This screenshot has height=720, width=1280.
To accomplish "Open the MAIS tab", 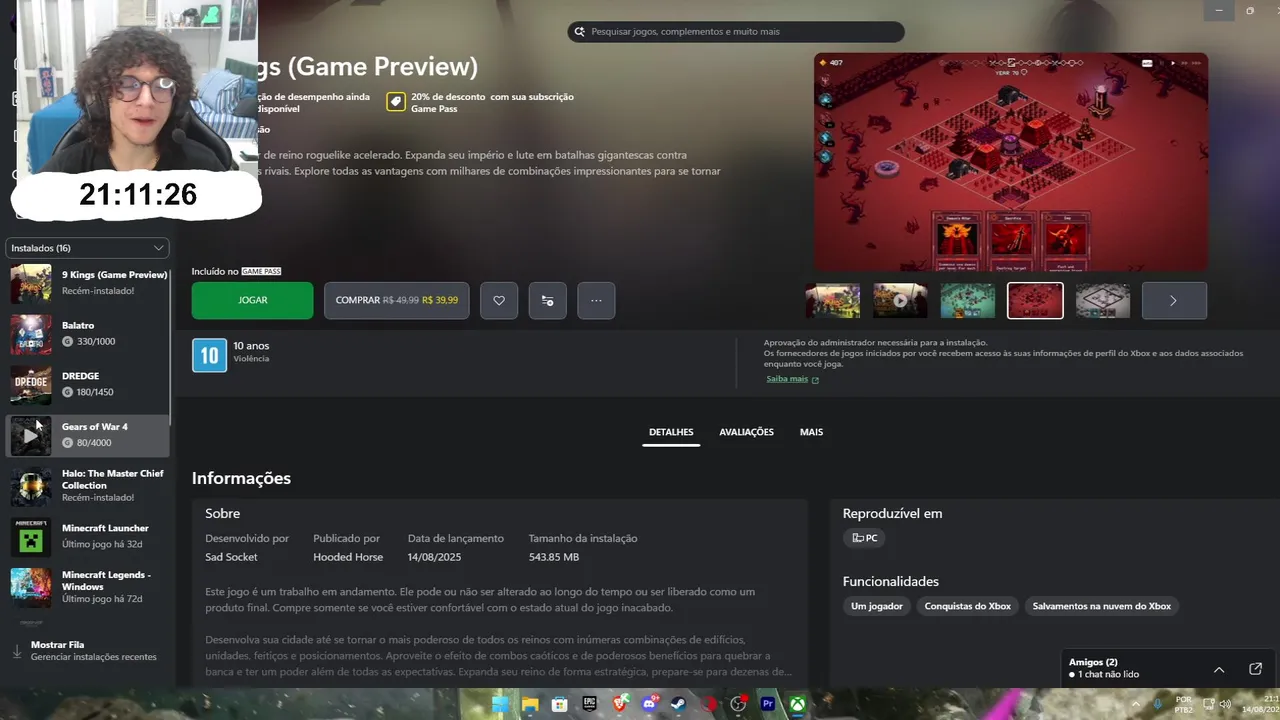I will 811,432.
